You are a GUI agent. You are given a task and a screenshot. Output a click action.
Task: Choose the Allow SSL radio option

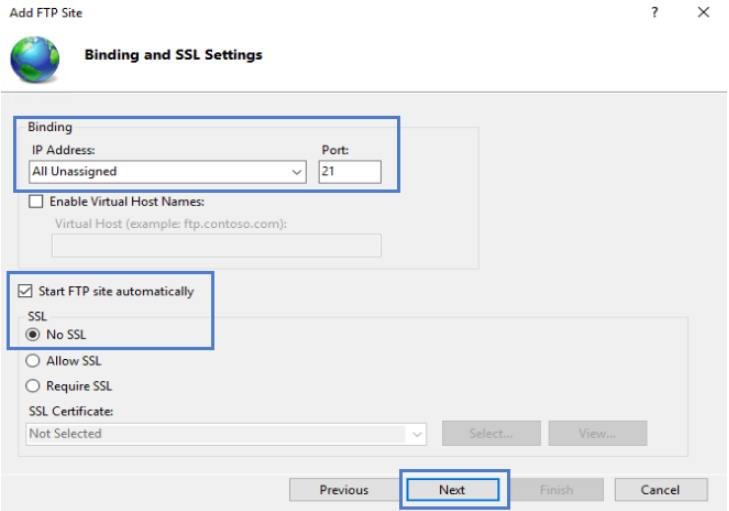click(33, 361)
